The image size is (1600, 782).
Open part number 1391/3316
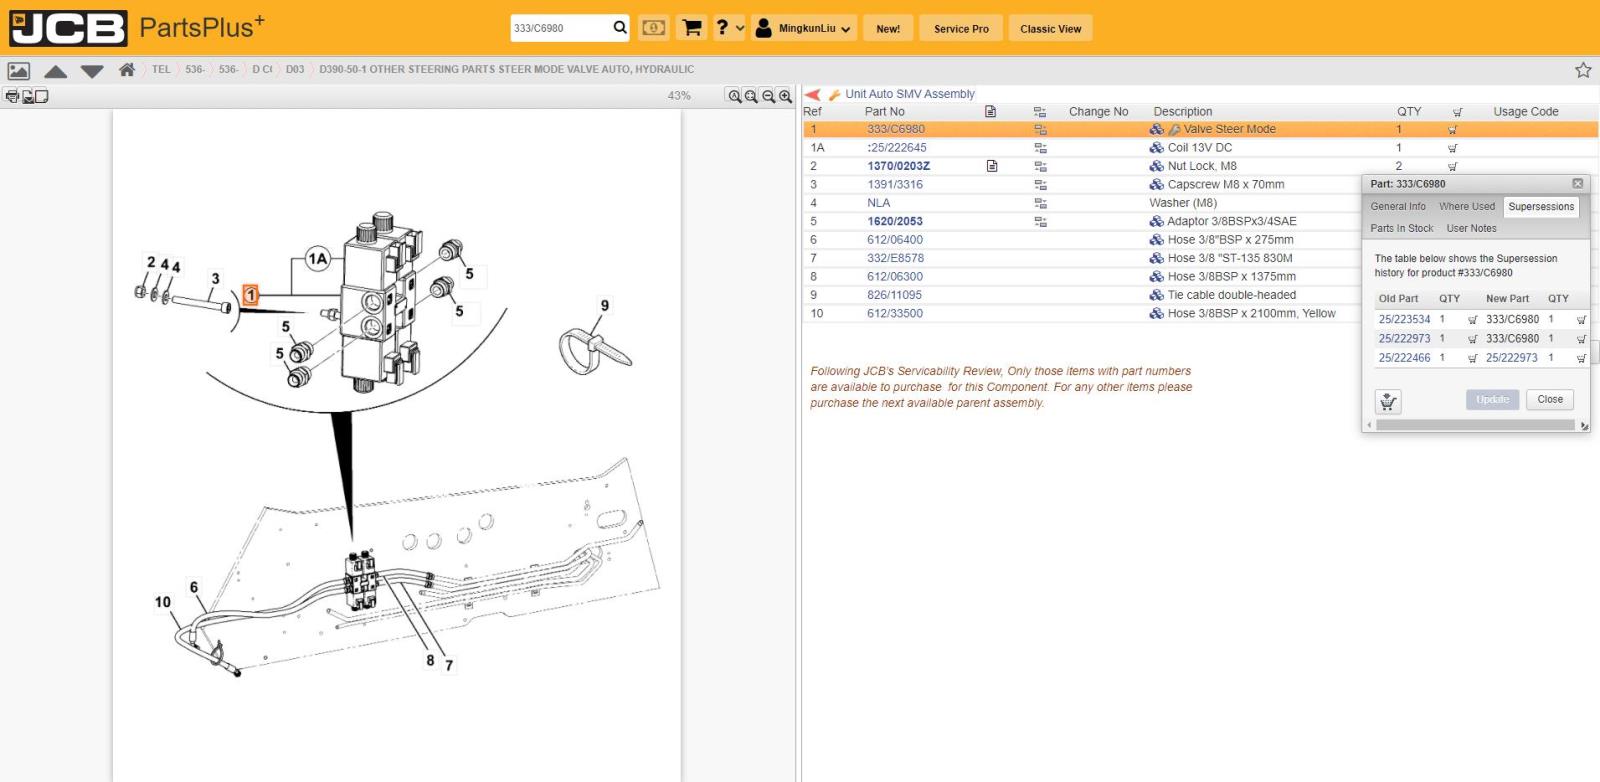pos(895,185)
